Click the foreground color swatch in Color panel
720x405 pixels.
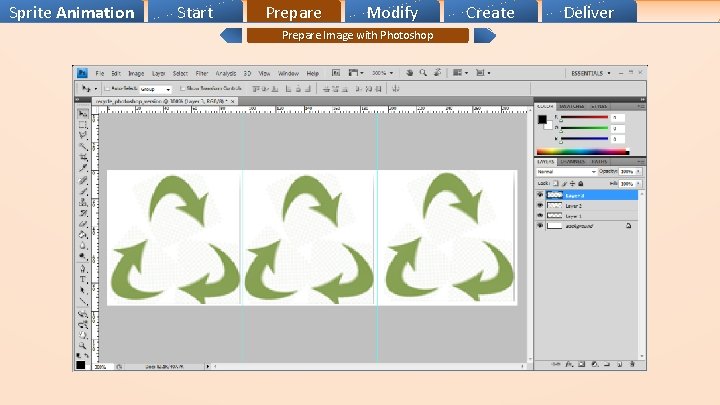pos(542,119)
